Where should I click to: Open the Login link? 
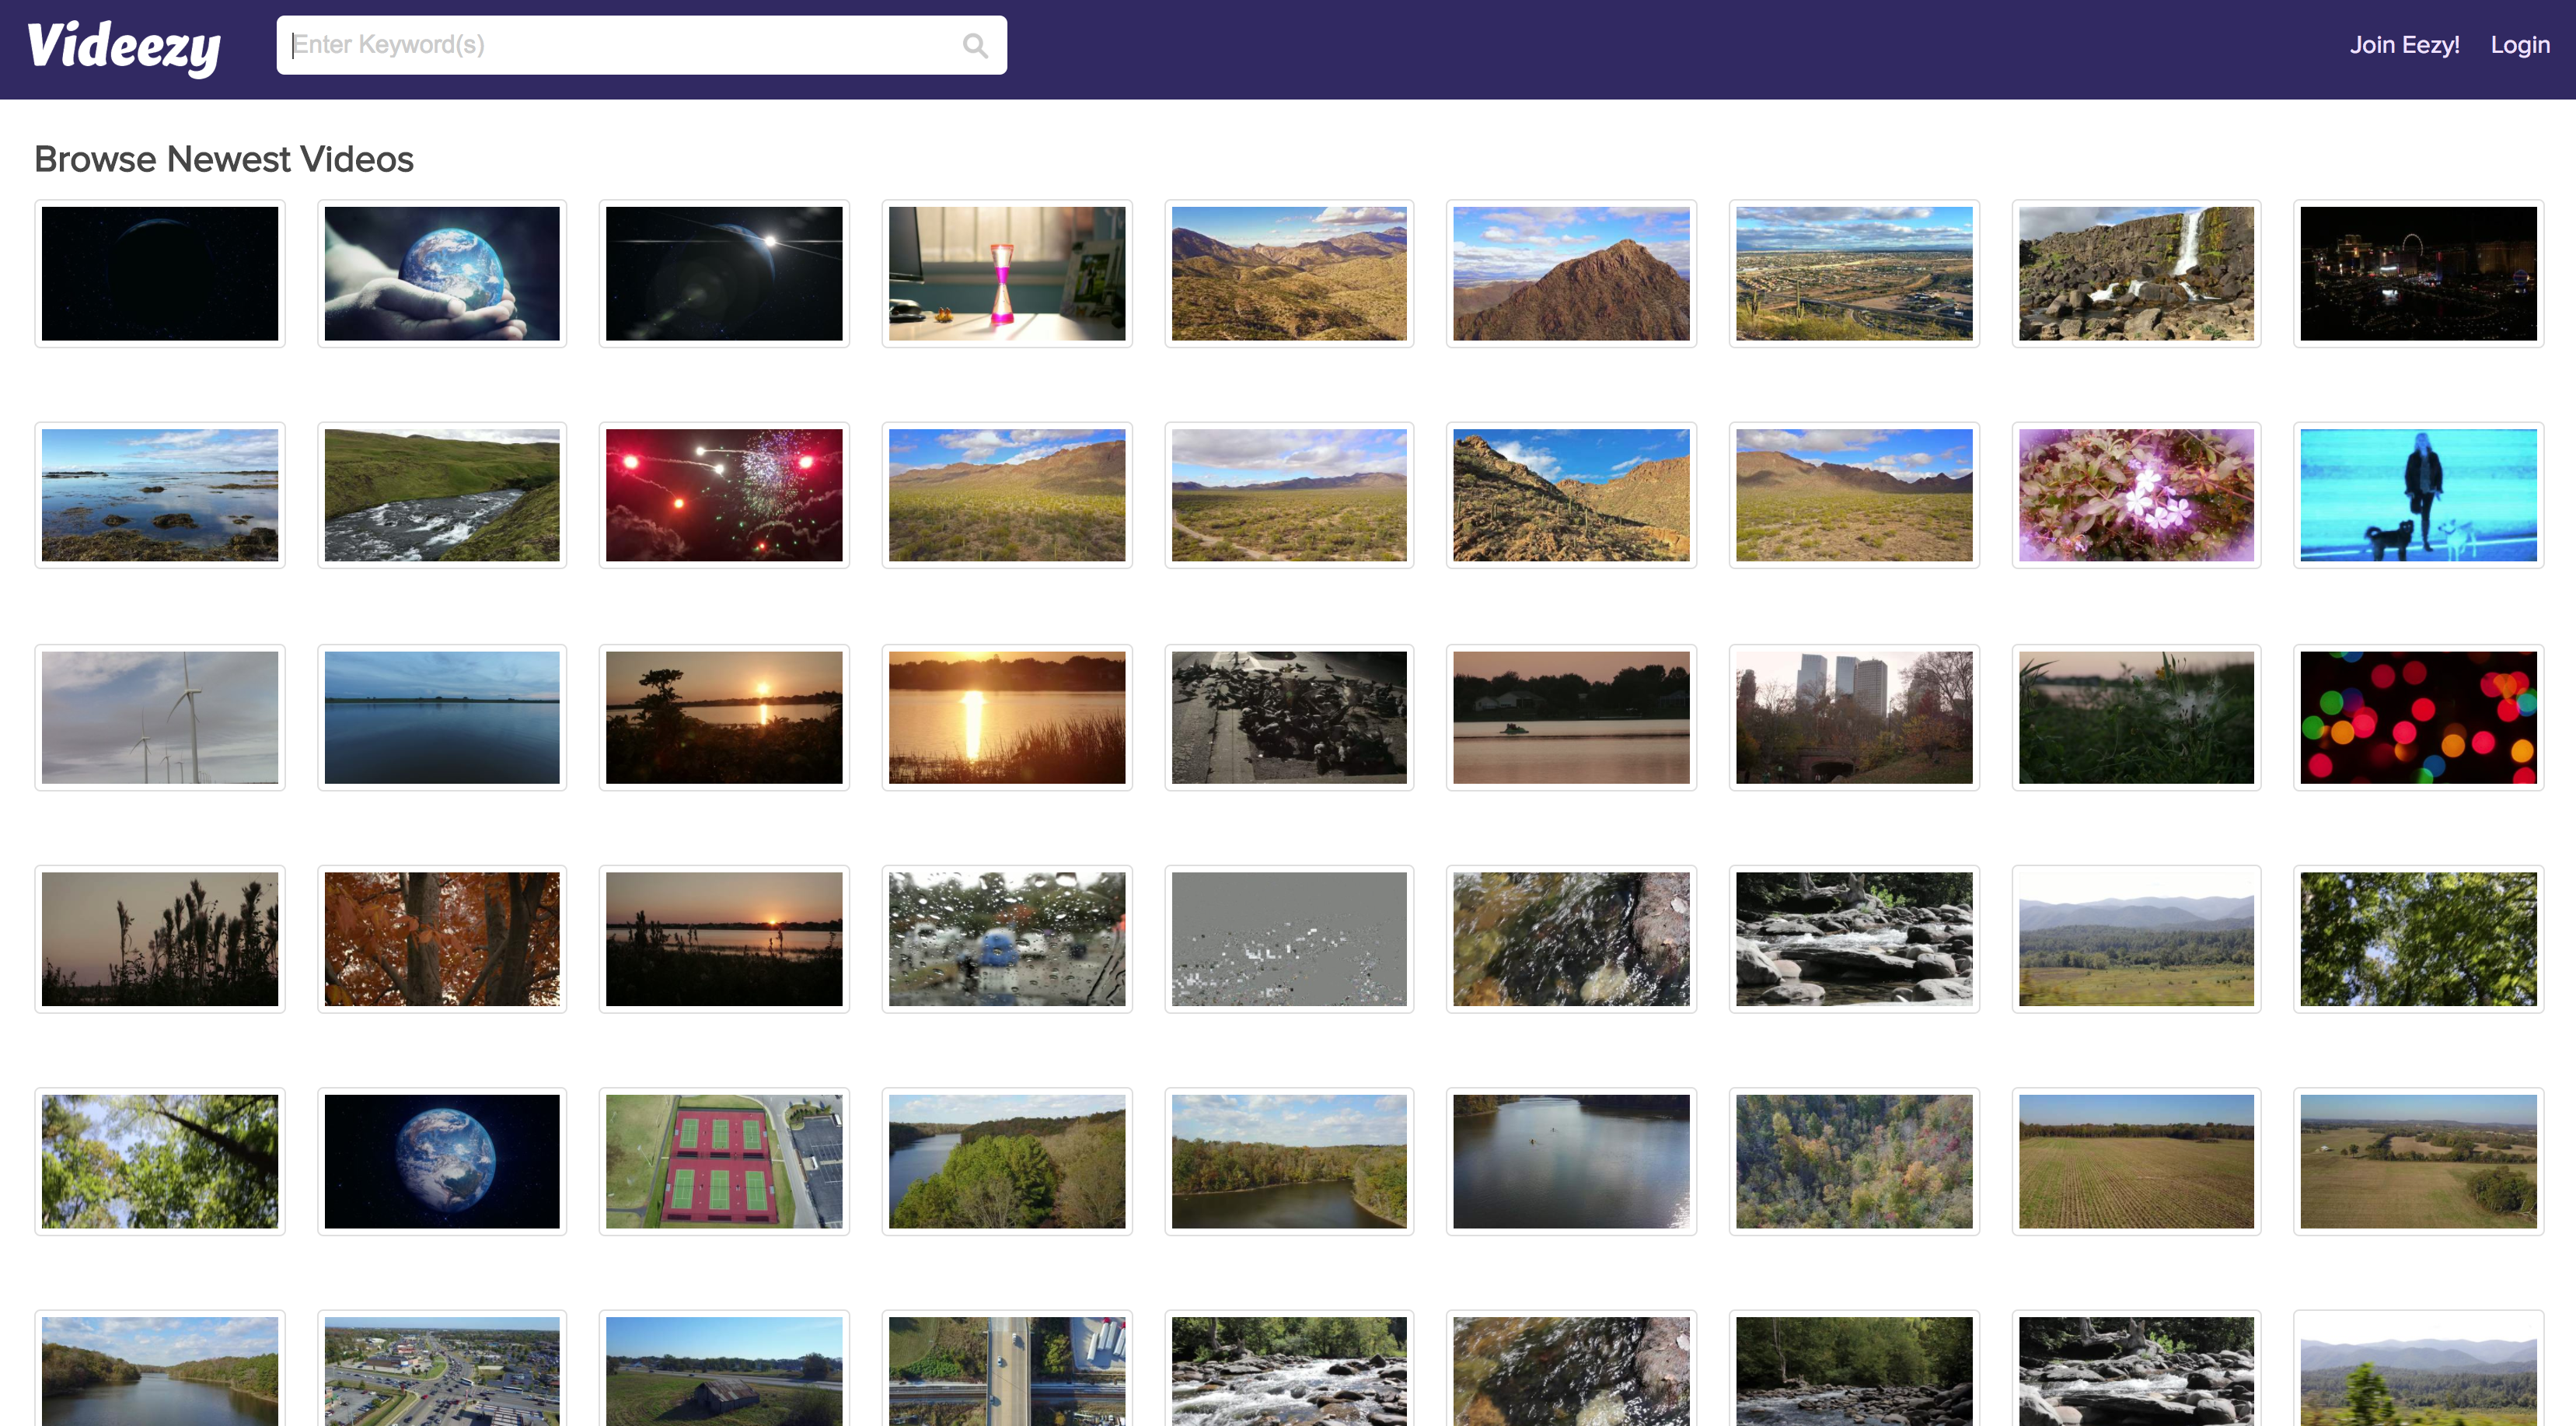[x=2519, y=45]
